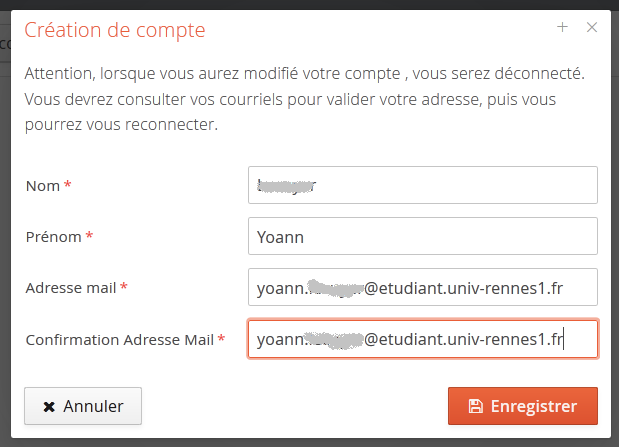Click the red asterisk after Adresse mail
619x447 pixels.
(x=124, y=288)
